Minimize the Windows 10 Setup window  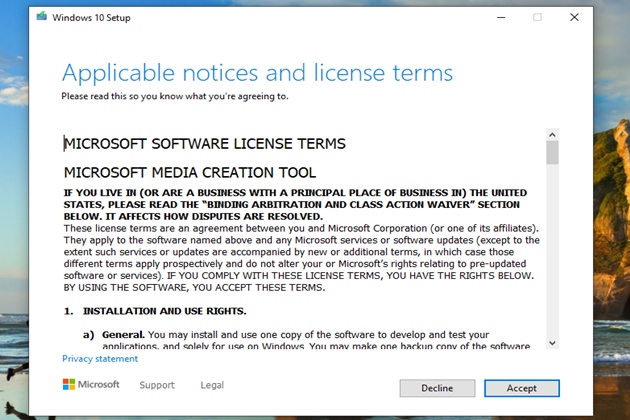(x=499, y=17)
